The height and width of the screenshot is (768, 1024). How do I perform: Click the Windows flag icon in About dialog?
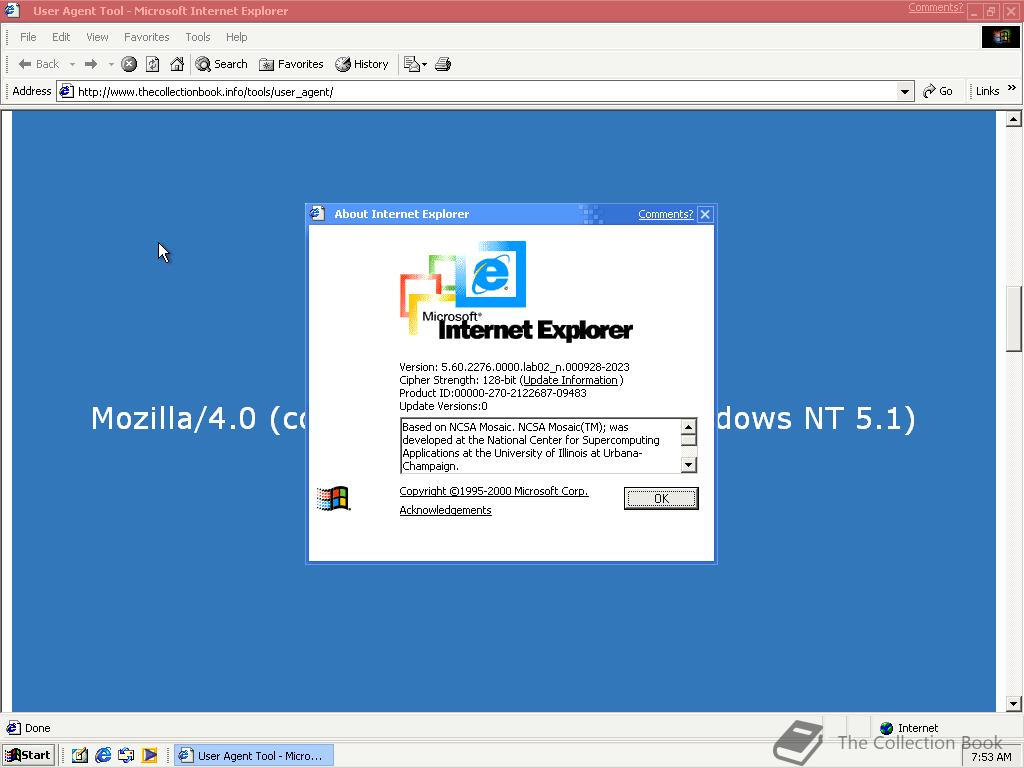coord(333,499)
